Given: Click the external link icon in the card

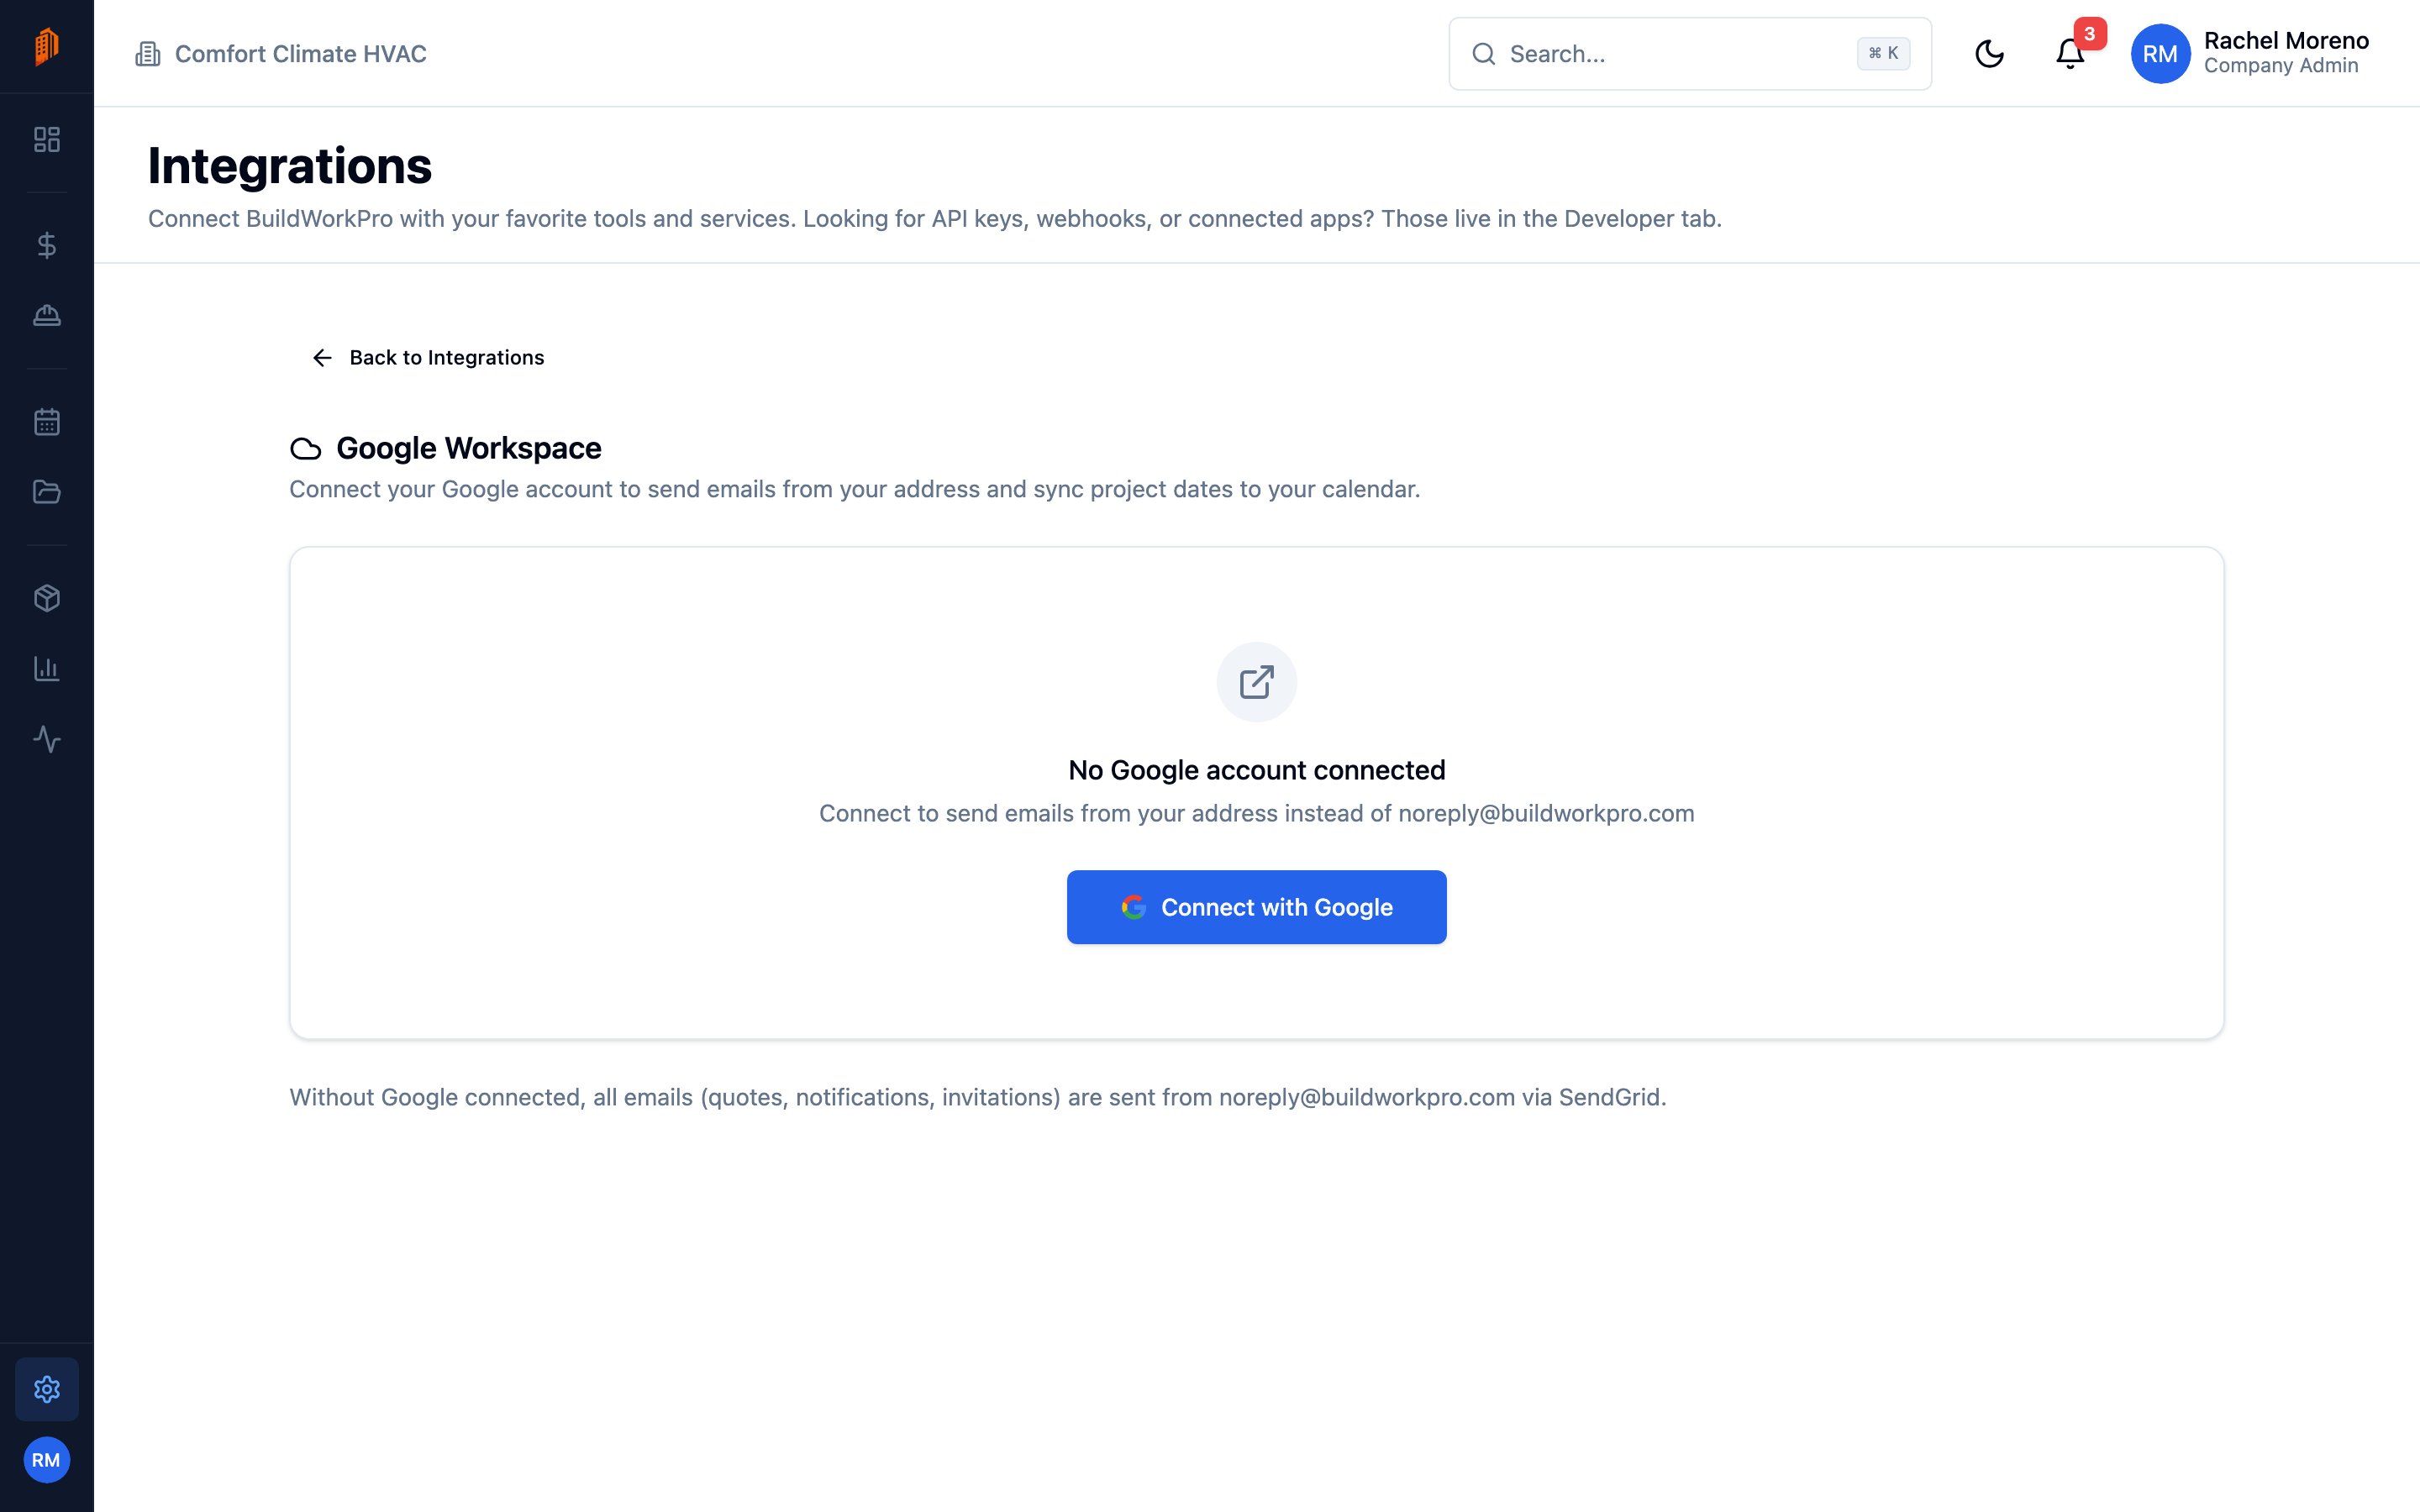Looking at the screenshot, I should click(x=1257, y=682).
